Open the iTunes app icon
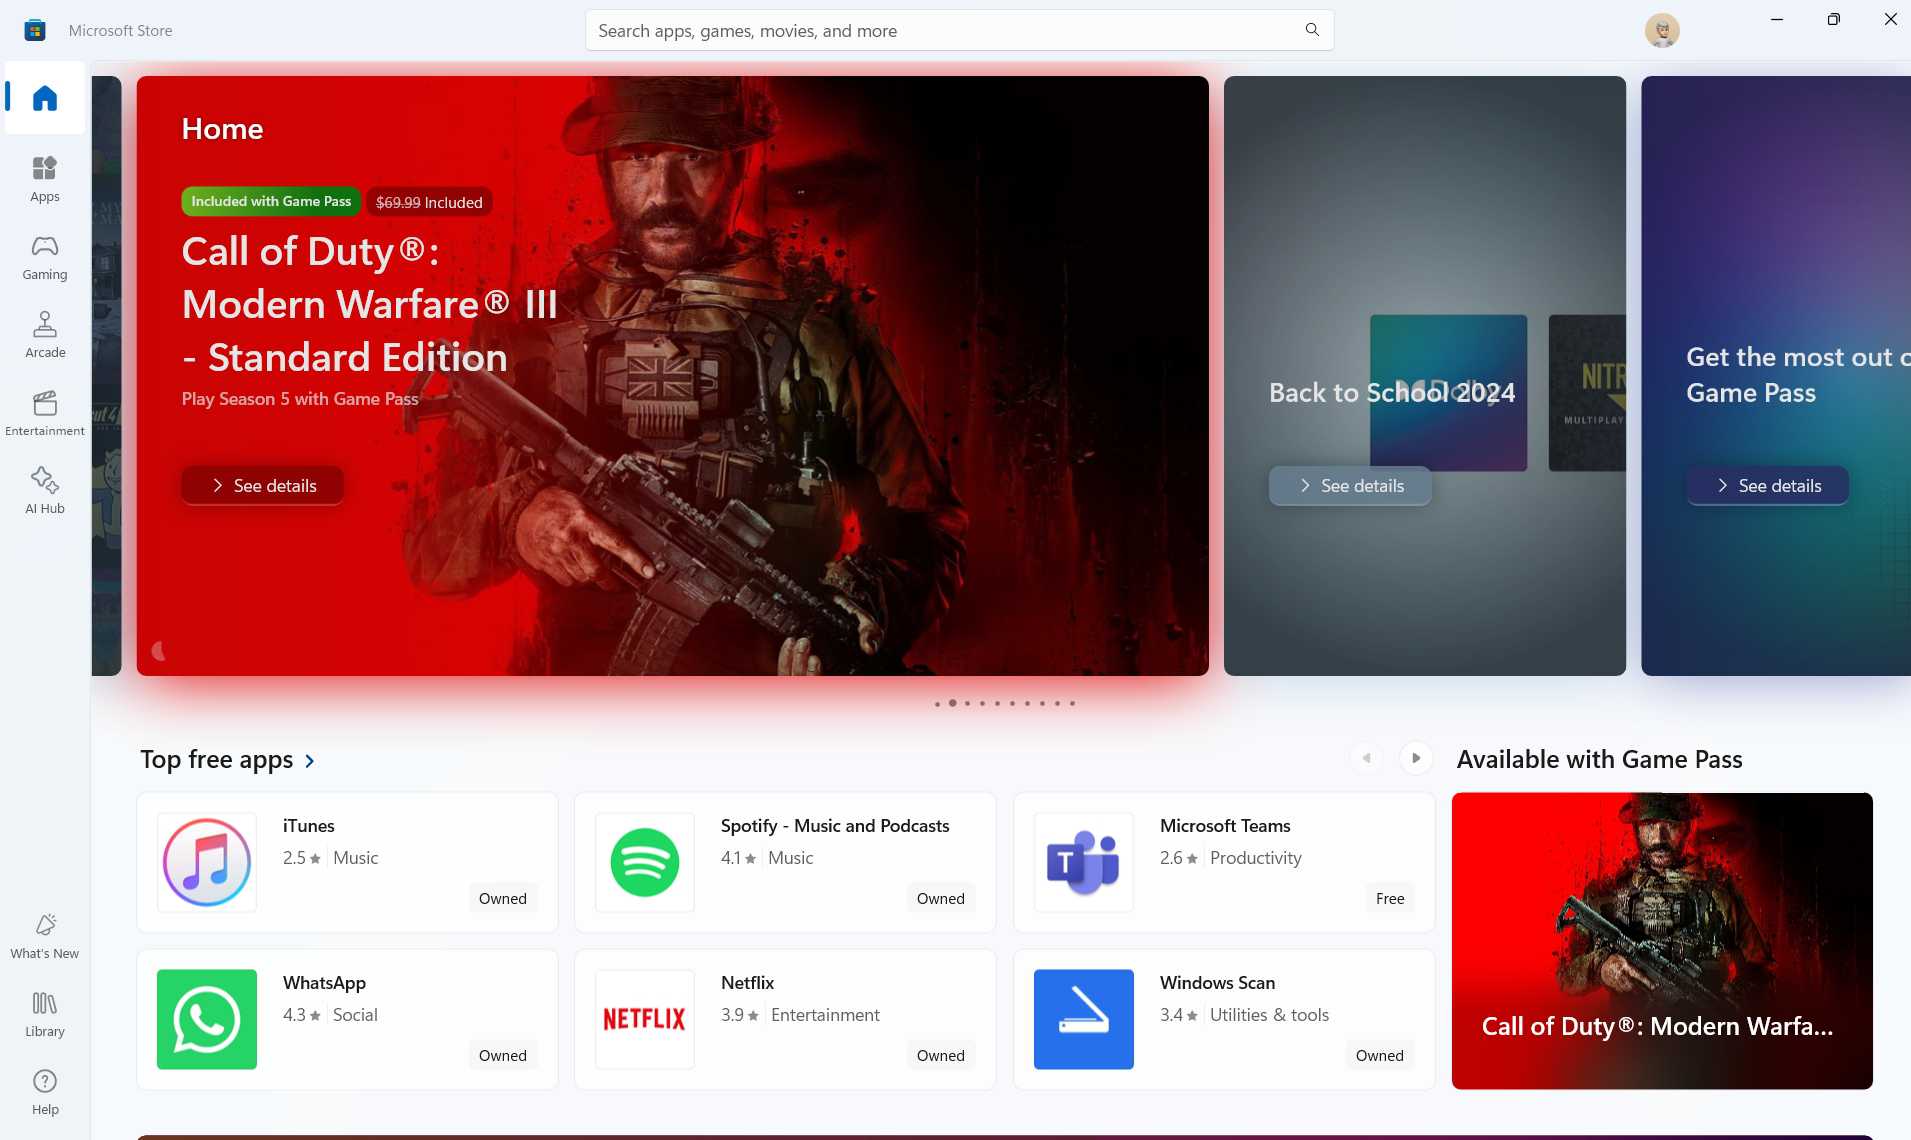Image resolution: width=1911 pixels, height=1140 pixels. (x=207, y=862)
